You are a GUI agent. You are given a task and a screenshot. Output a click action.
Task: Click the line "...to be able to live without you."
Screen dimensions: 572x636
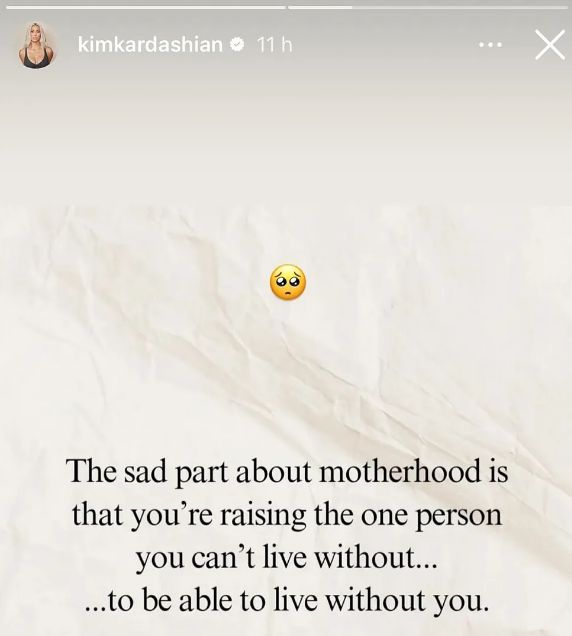(287, 601)
